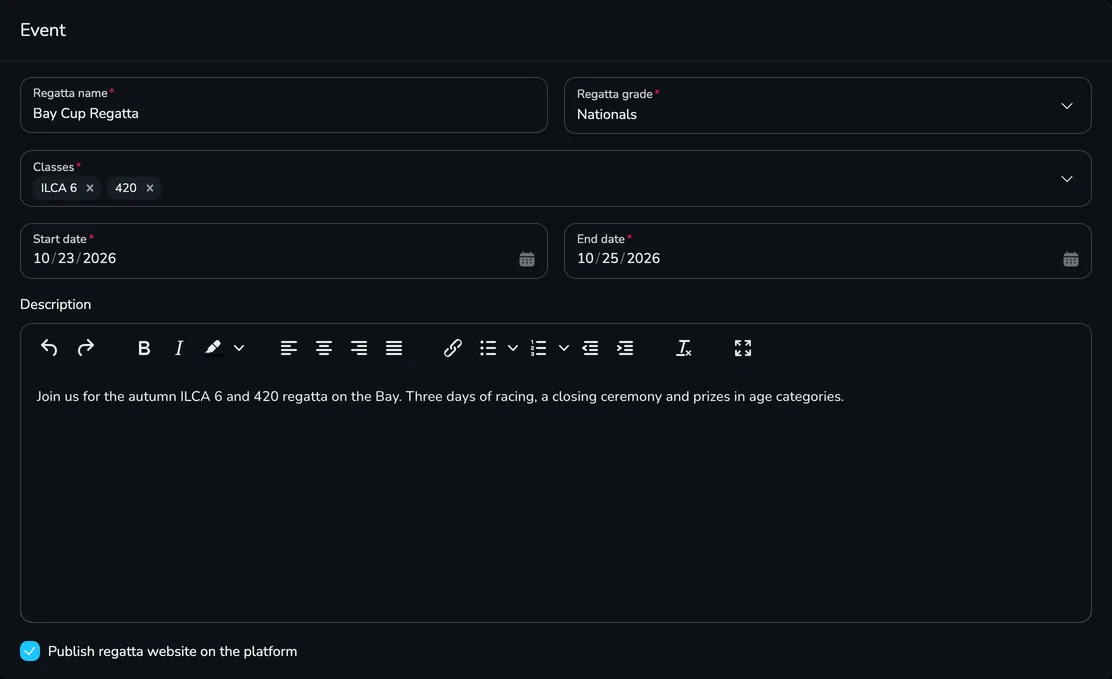Apply italic formatting in the description

pos(179,348)
